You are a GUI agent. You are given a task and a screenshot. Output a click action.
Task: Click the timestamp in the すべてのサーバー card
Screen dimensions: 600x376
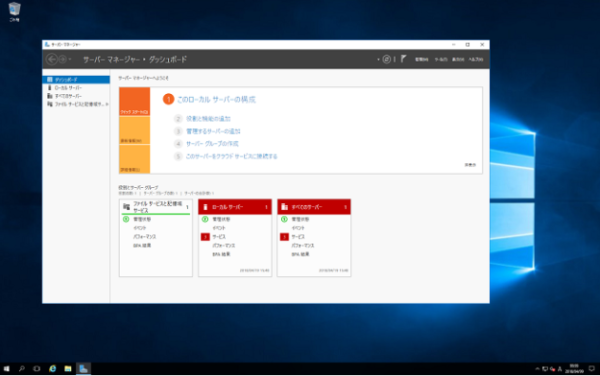[334, 270]
